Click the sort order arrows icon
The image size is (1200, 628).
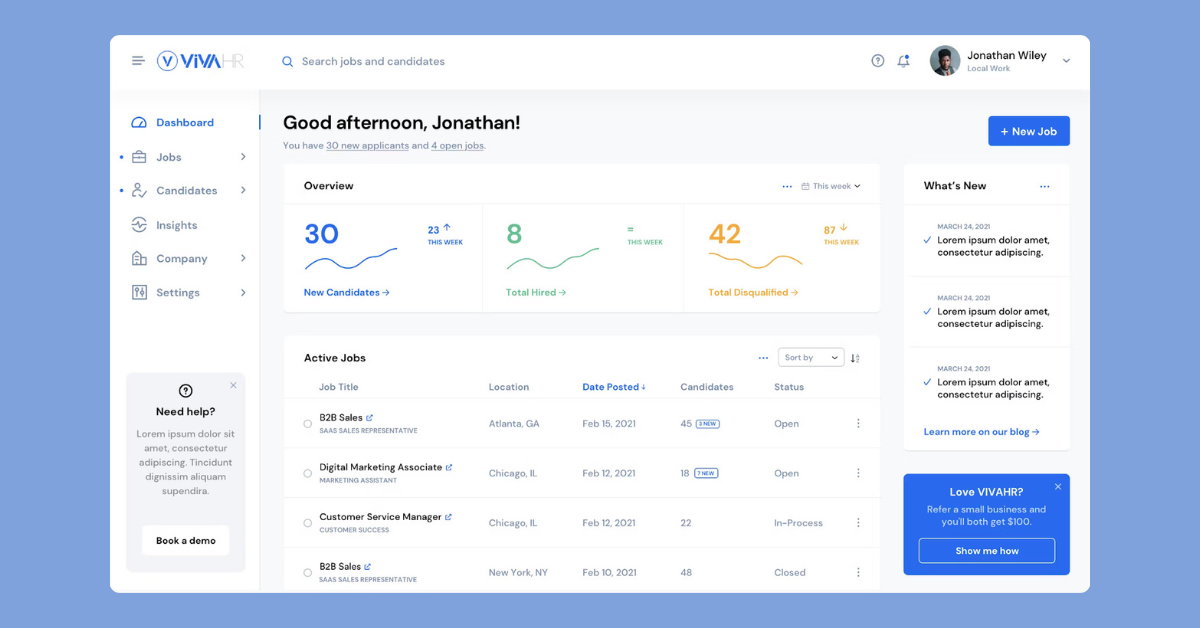(x=855, y=358)
